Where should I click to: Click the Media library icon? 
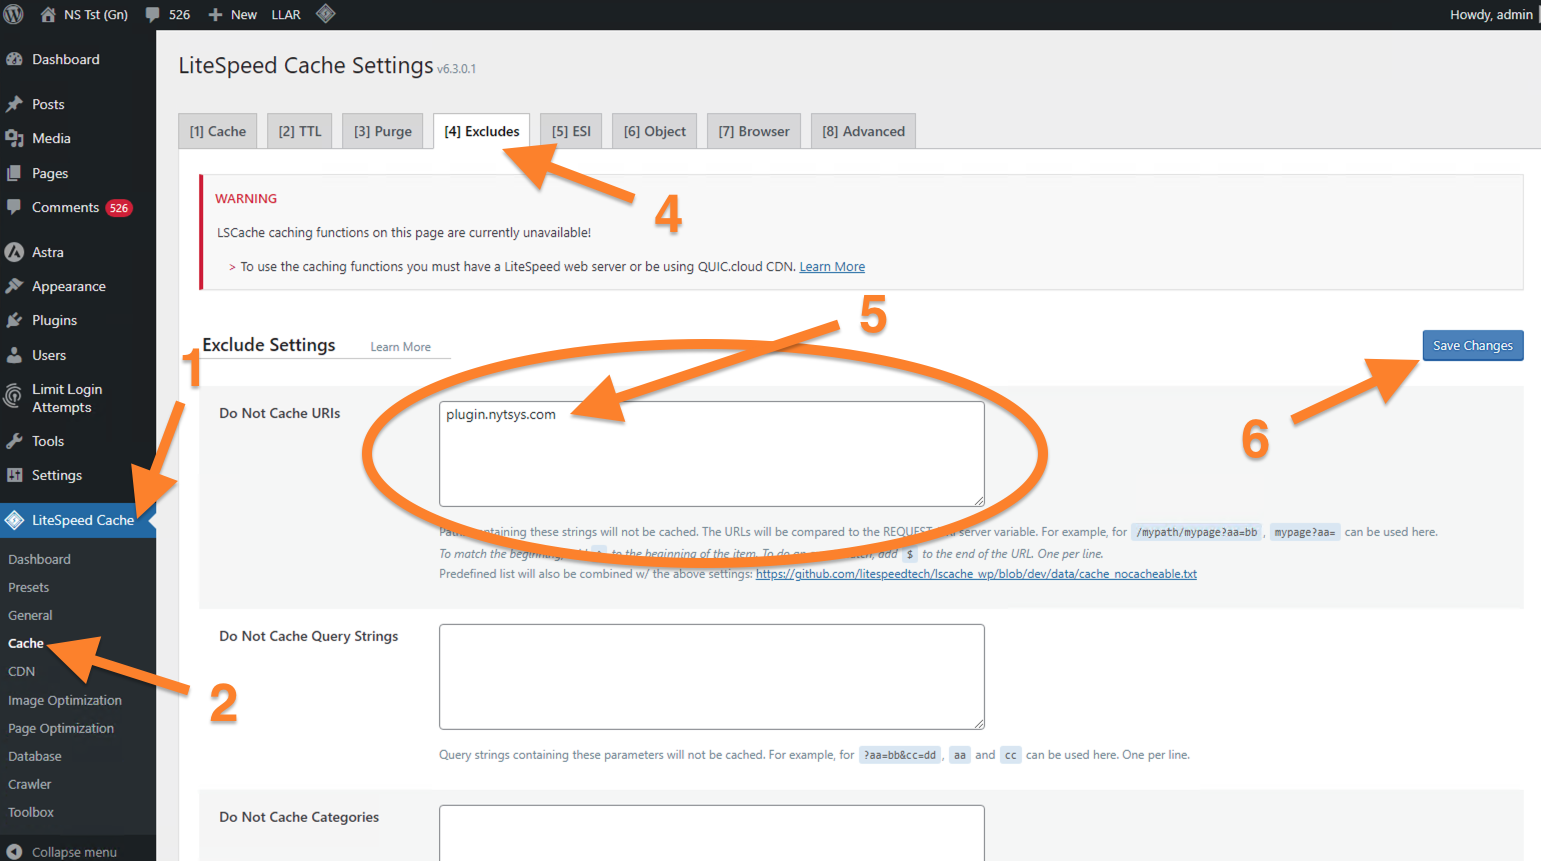click(14, 138)
